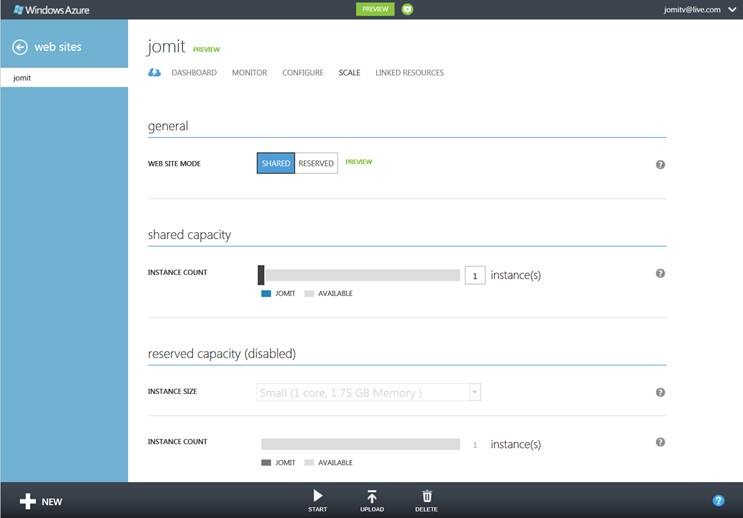Image resolution: width=743 pixels, height=518 pixels.
Task: Click the web sites header text
Action: click(58, 47)
